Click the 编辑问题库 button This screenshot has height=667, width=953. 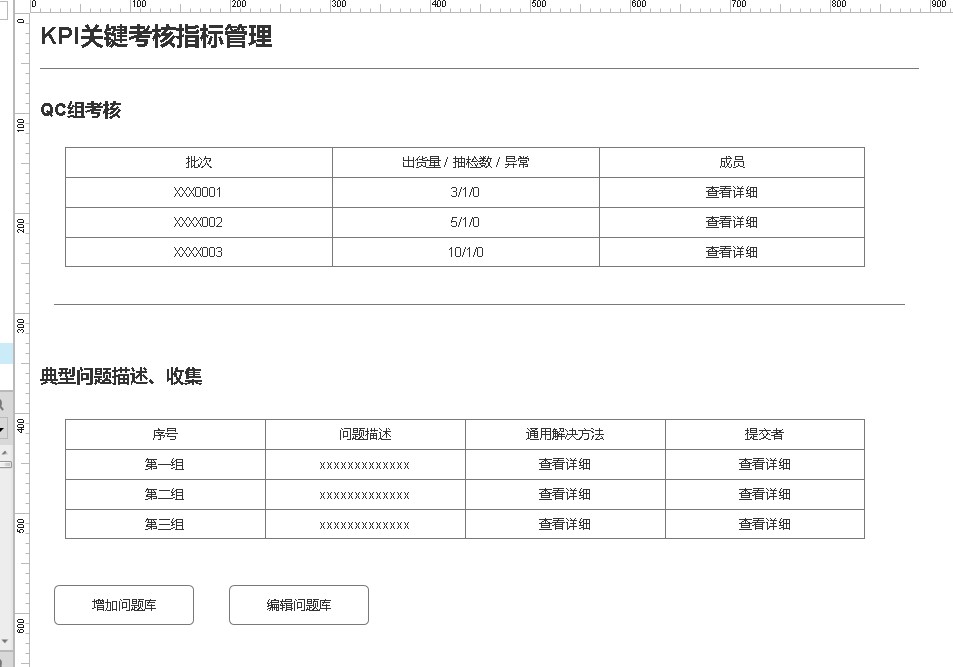pyautogui.click(x=299, y=605)
